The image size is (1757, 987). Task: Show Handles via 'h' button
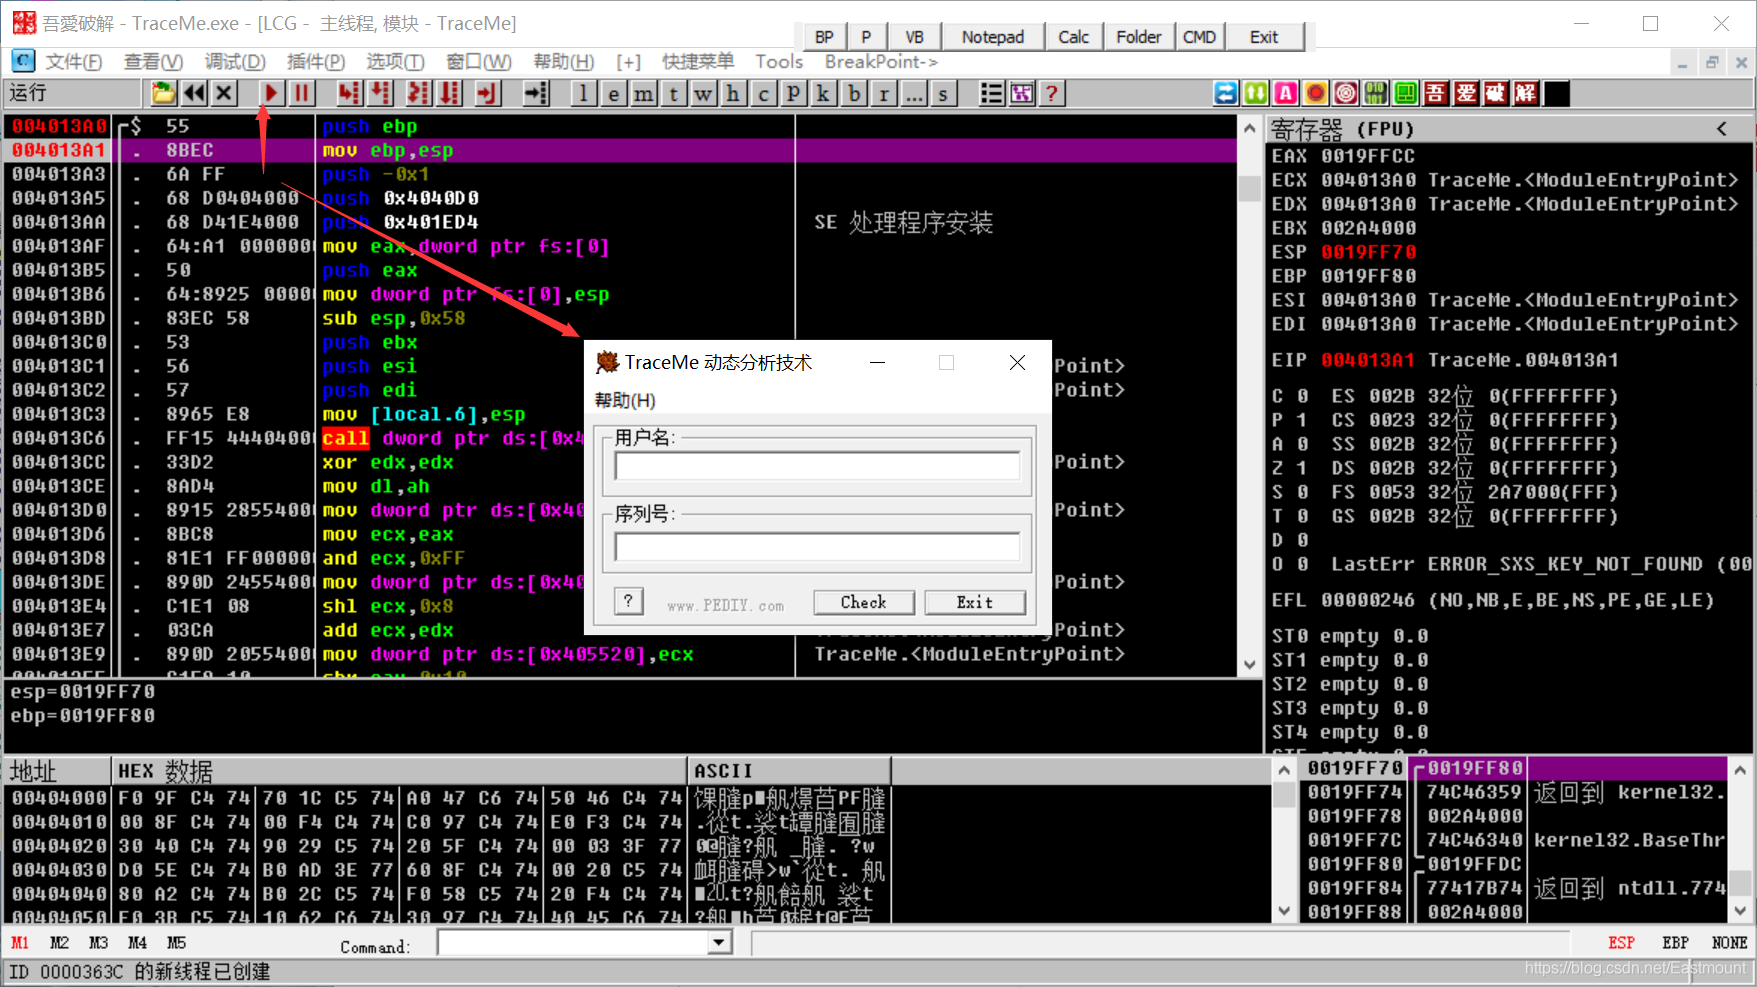[x=734, y=93]
